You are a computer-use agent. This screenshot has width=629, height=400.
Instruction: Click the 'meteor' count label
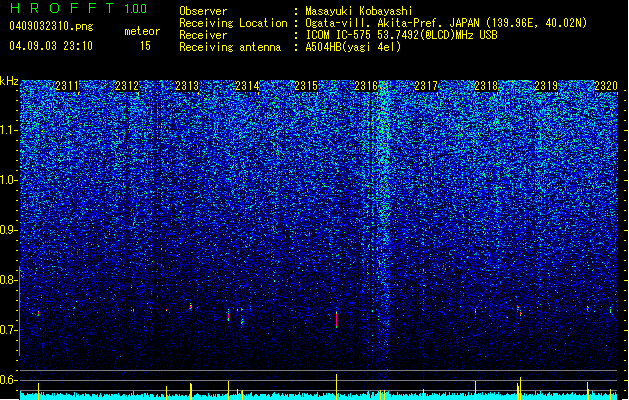(142, 31)
